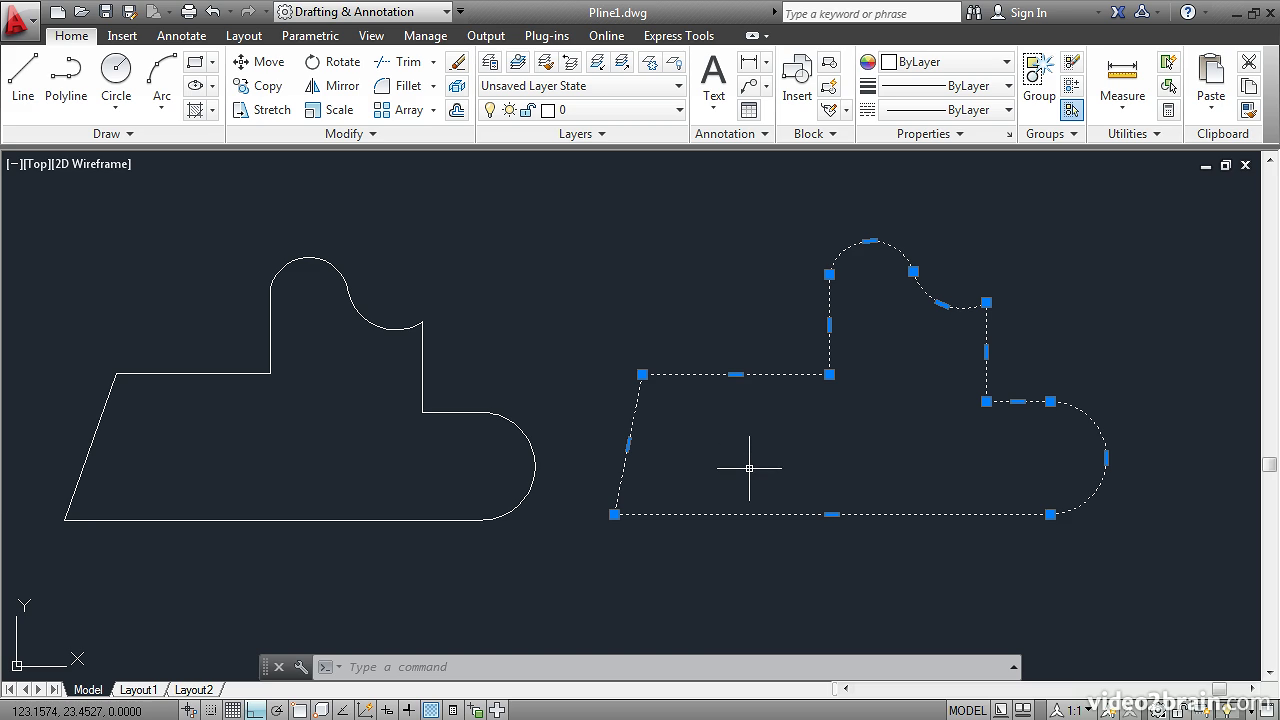
Task: Click the Quick Calculator icon in Utilities
Action: pos(1168,110)
